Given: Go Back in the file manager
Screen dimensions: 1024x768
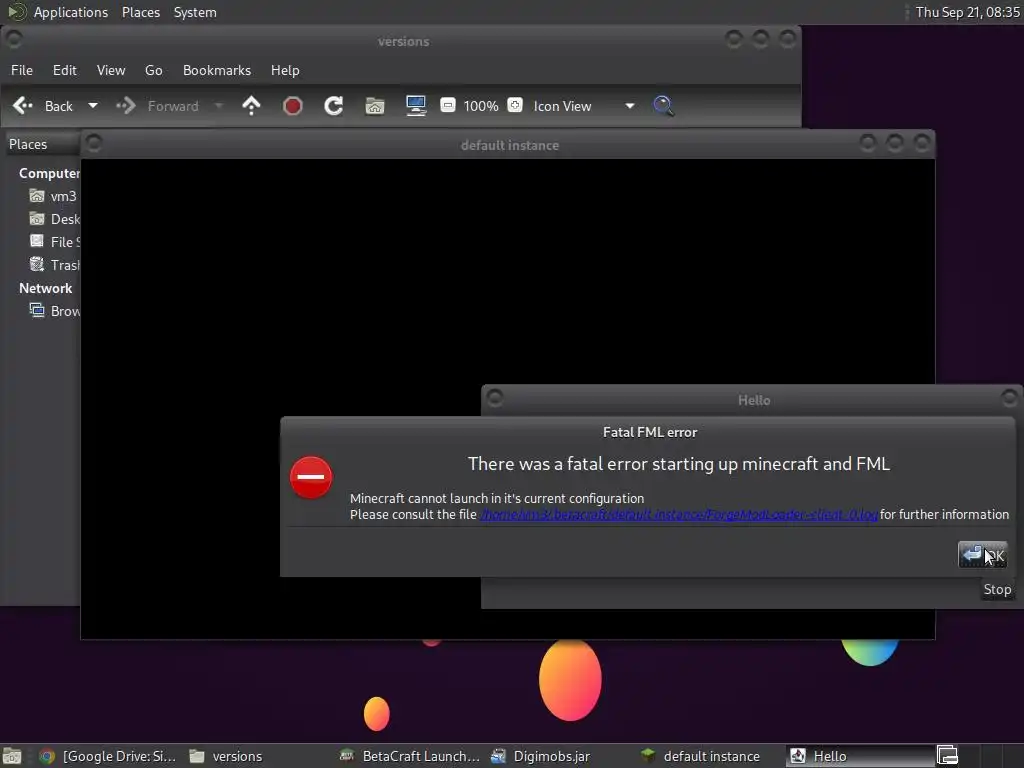Looking at the screenshot, I should (x=43, y=106).
